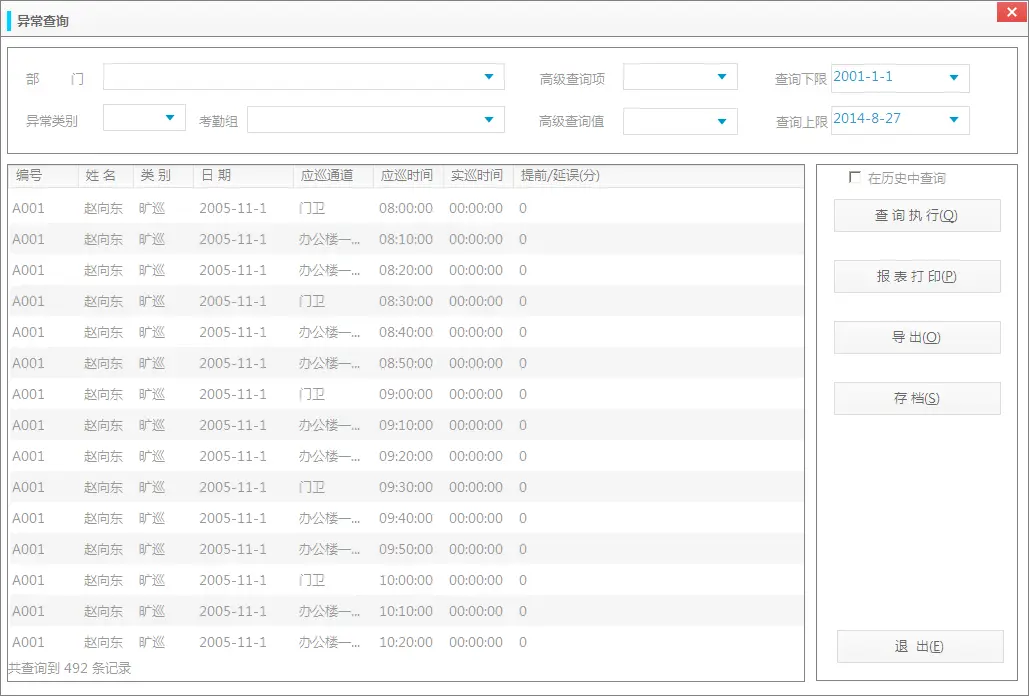Open the 异常类别 category dropdown

[178, 116]
